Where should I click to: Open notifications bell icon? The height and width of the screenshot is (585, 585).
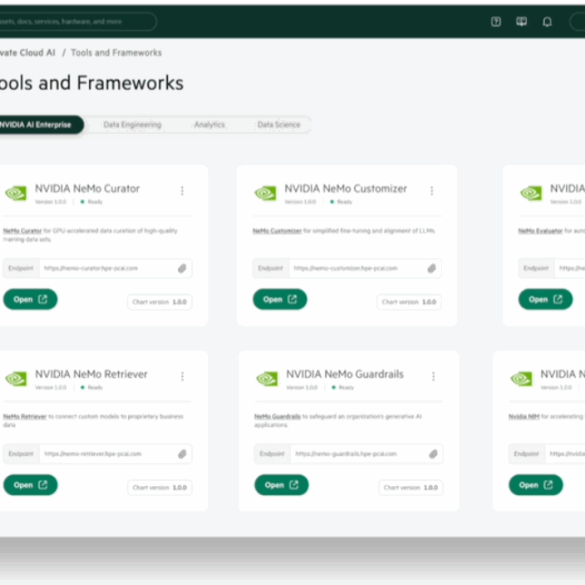[547, 22]
